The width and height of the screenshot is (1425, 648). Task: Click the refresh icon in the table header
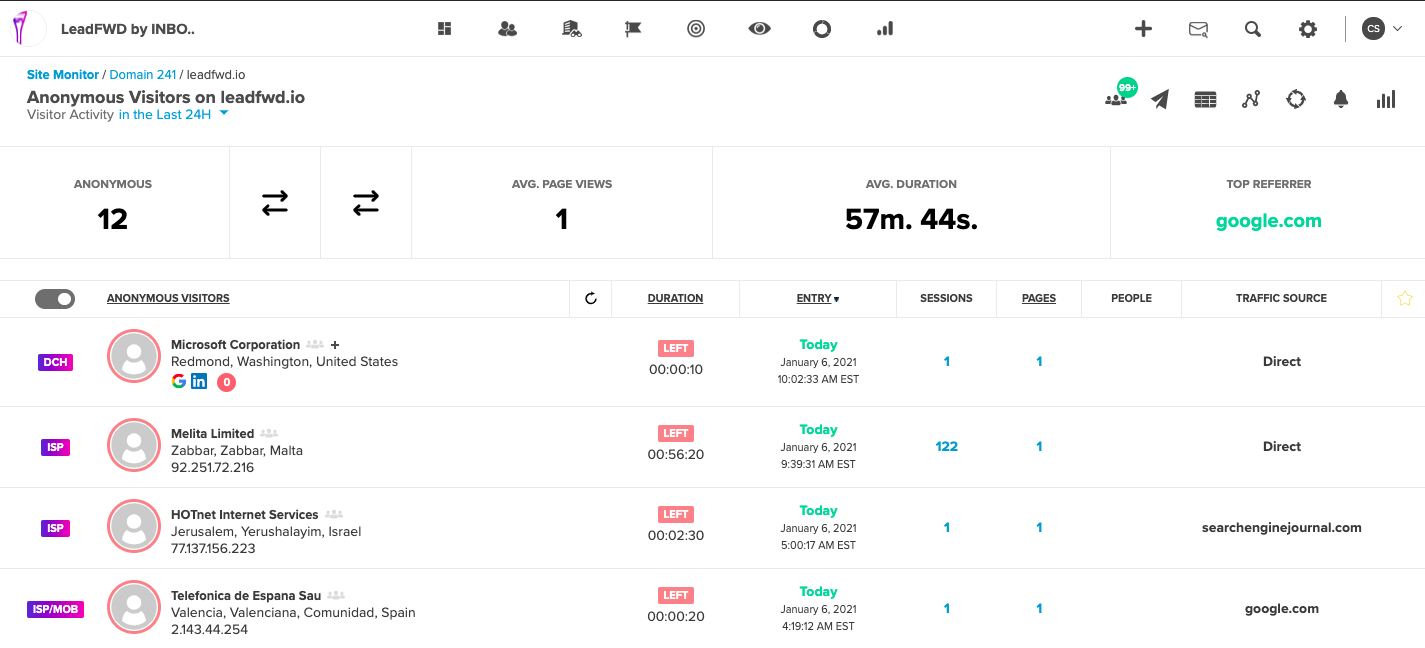point(591,299)
